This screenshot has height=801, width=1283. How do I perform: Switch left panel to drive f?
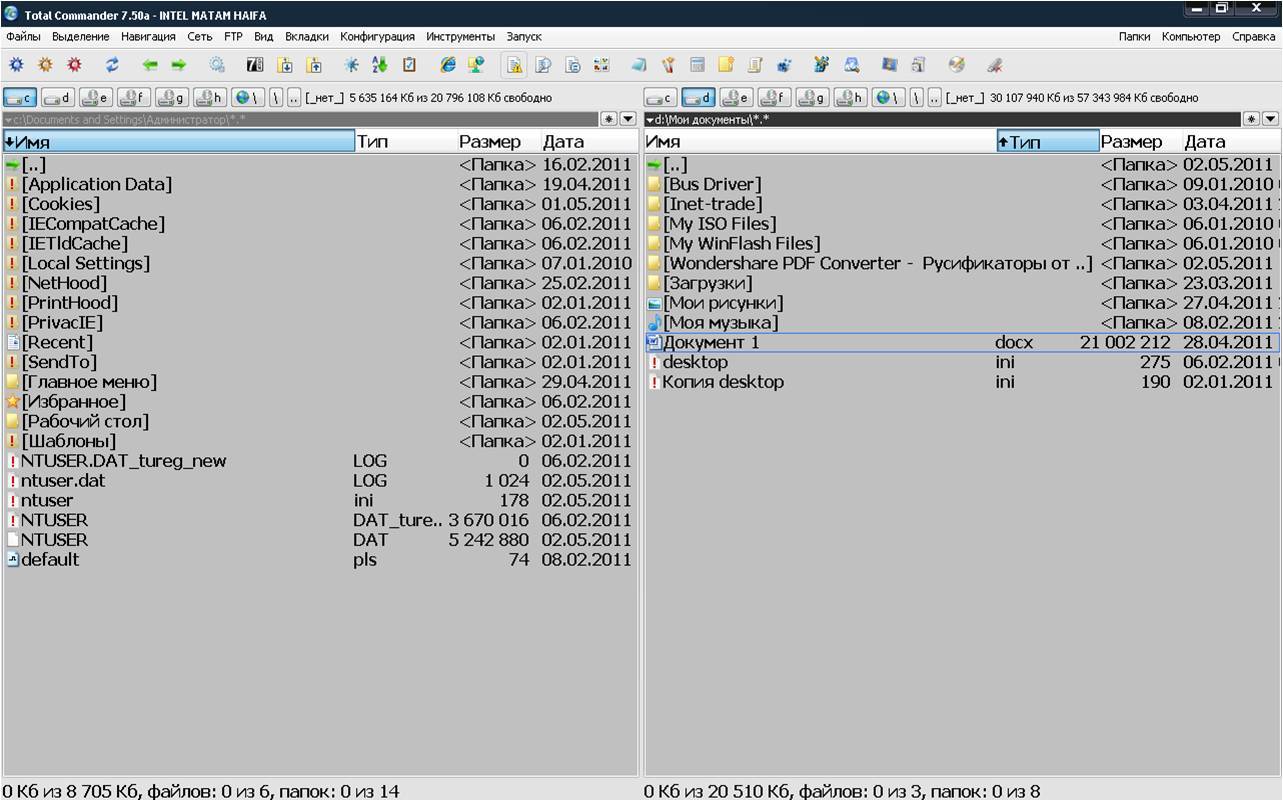pyautogui.click(x=135, y=98)
